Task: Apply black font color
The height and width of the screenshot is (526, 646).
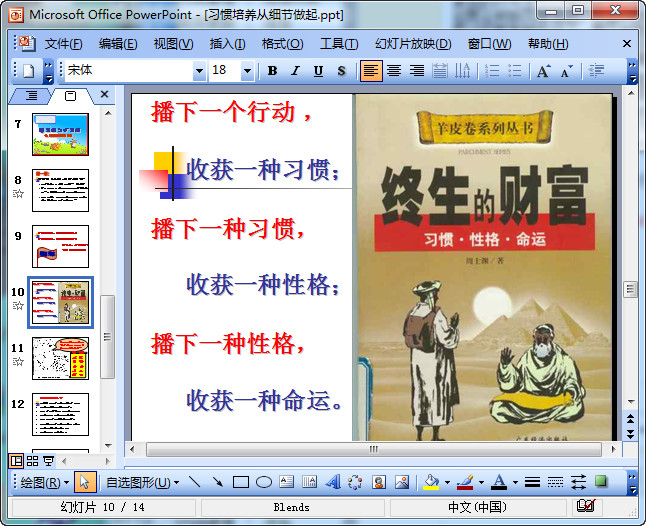Action: tap(499, 482)
